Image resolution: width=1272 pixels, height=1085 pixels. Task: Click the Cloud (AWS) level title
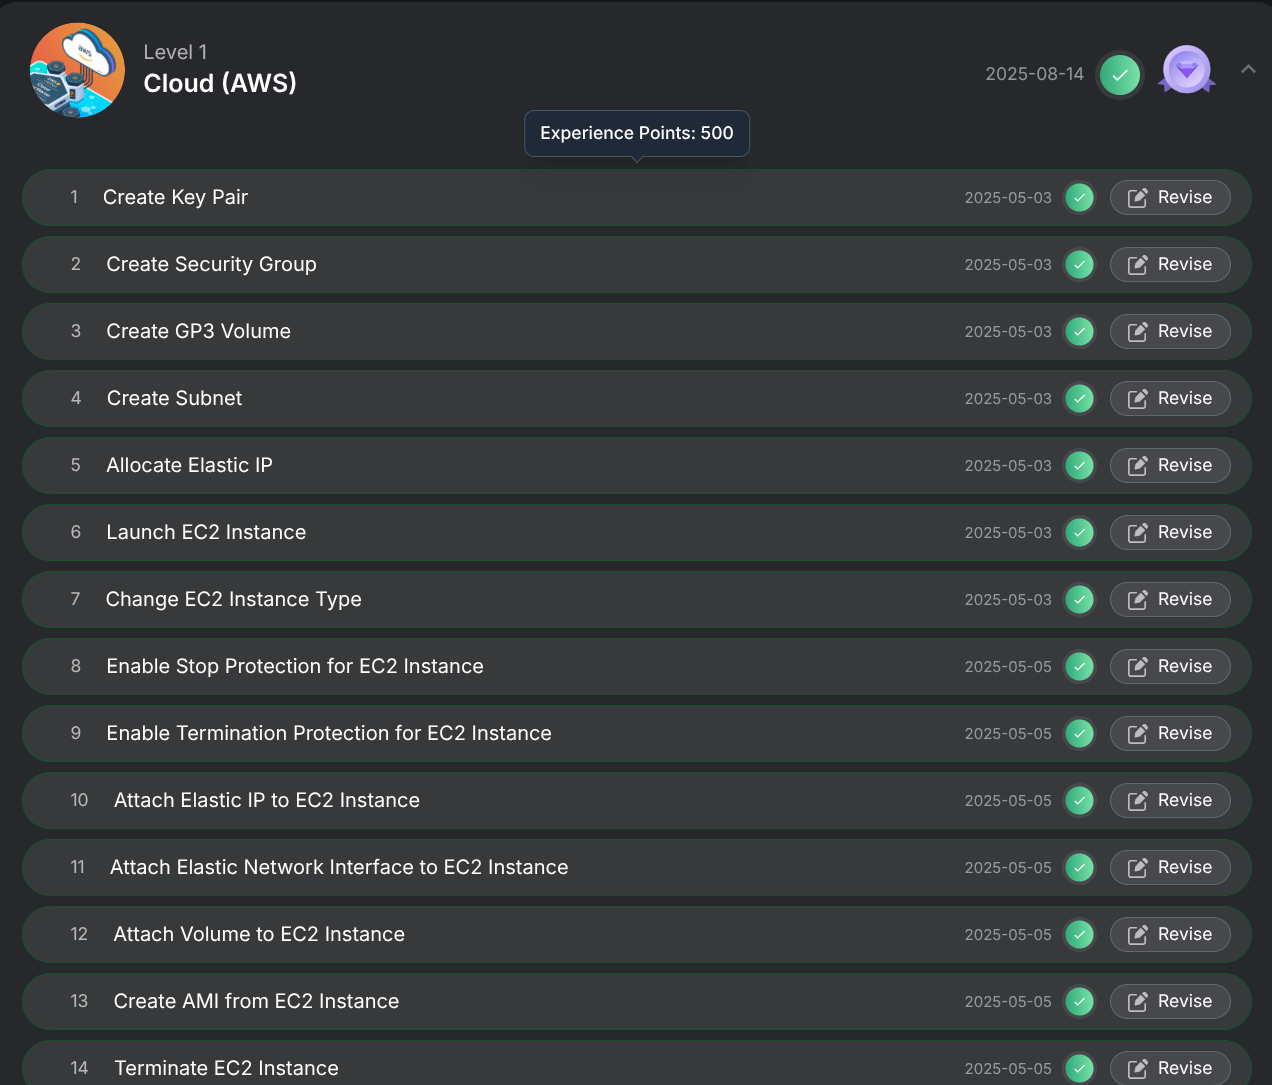(220, 84)
